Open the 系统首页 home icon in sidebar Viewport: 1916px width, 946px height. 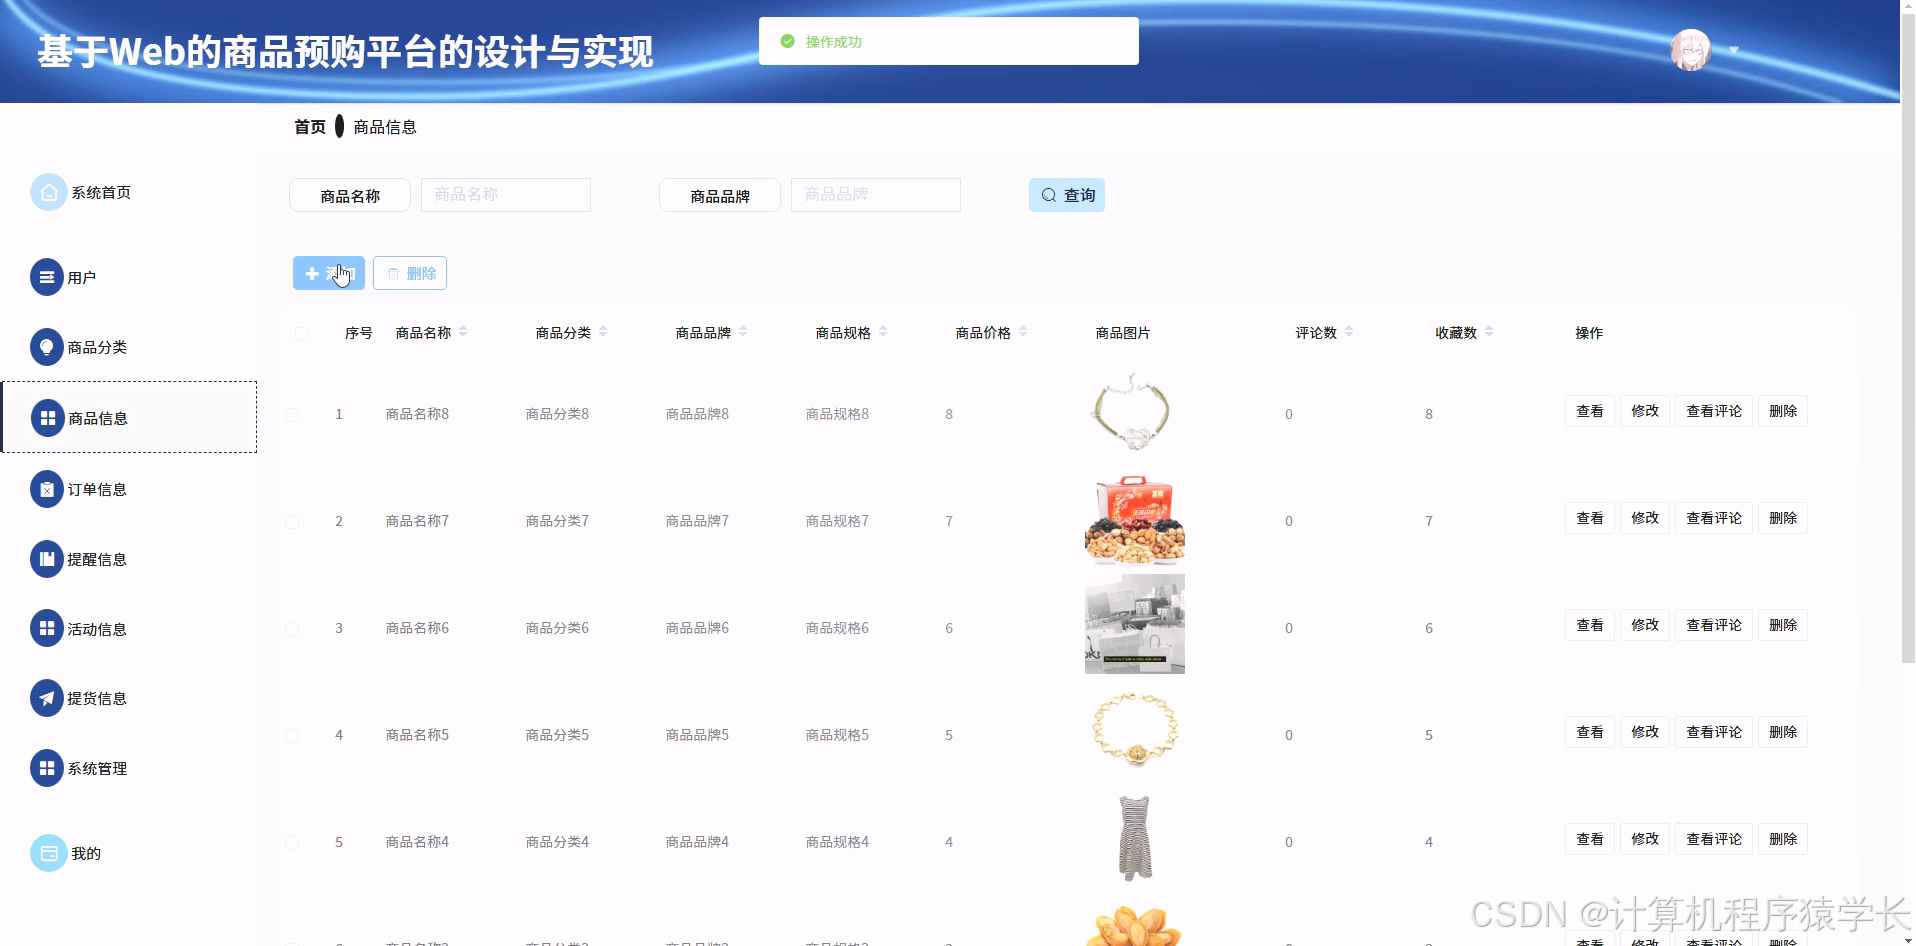pos(48,191)
